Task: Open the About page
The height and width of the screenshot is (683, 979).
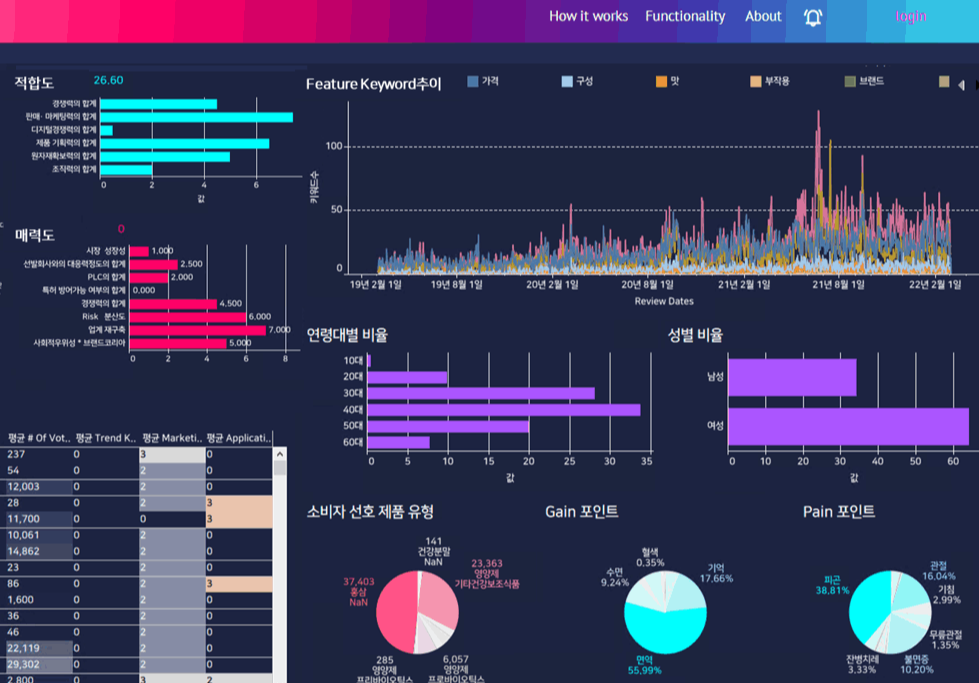Action: pyautogui.click(x=763, y=16)
